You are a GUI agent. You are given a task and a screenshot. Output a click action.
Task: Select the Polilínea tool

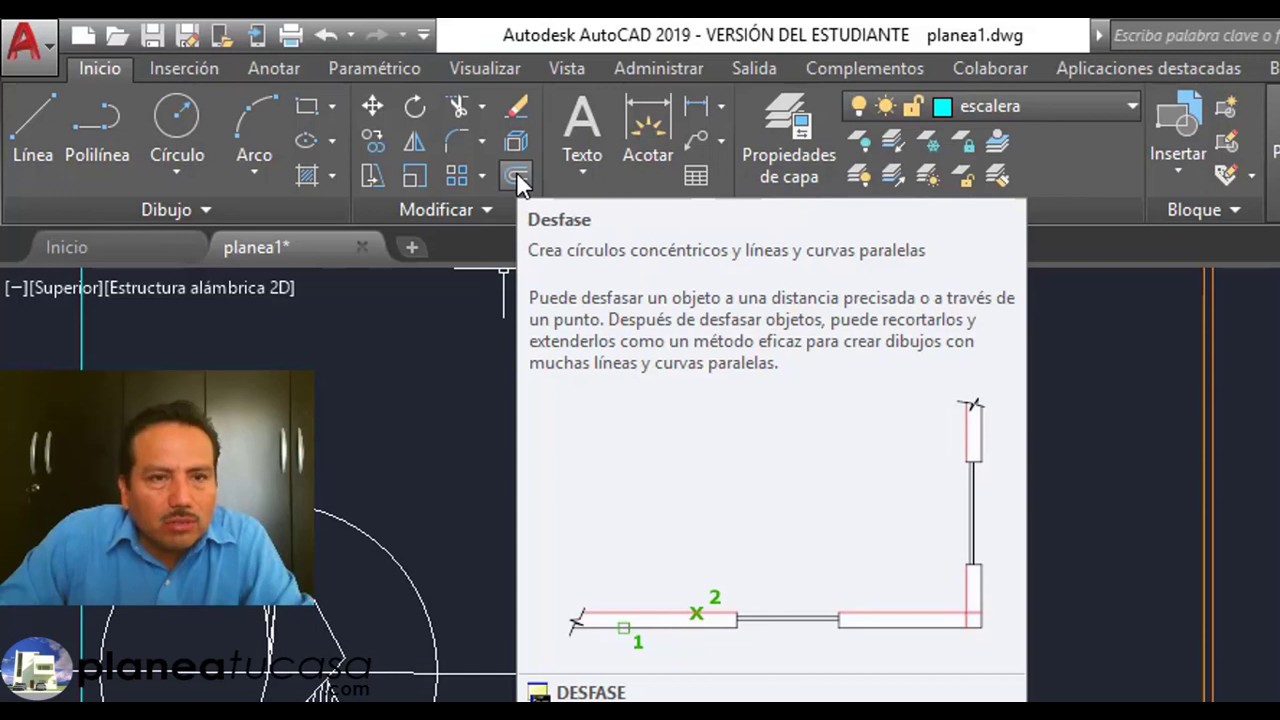[97, 130]
